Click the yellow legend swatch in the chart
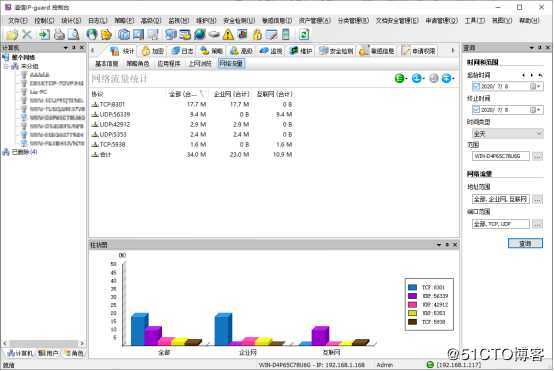 [x=412, y=313]
